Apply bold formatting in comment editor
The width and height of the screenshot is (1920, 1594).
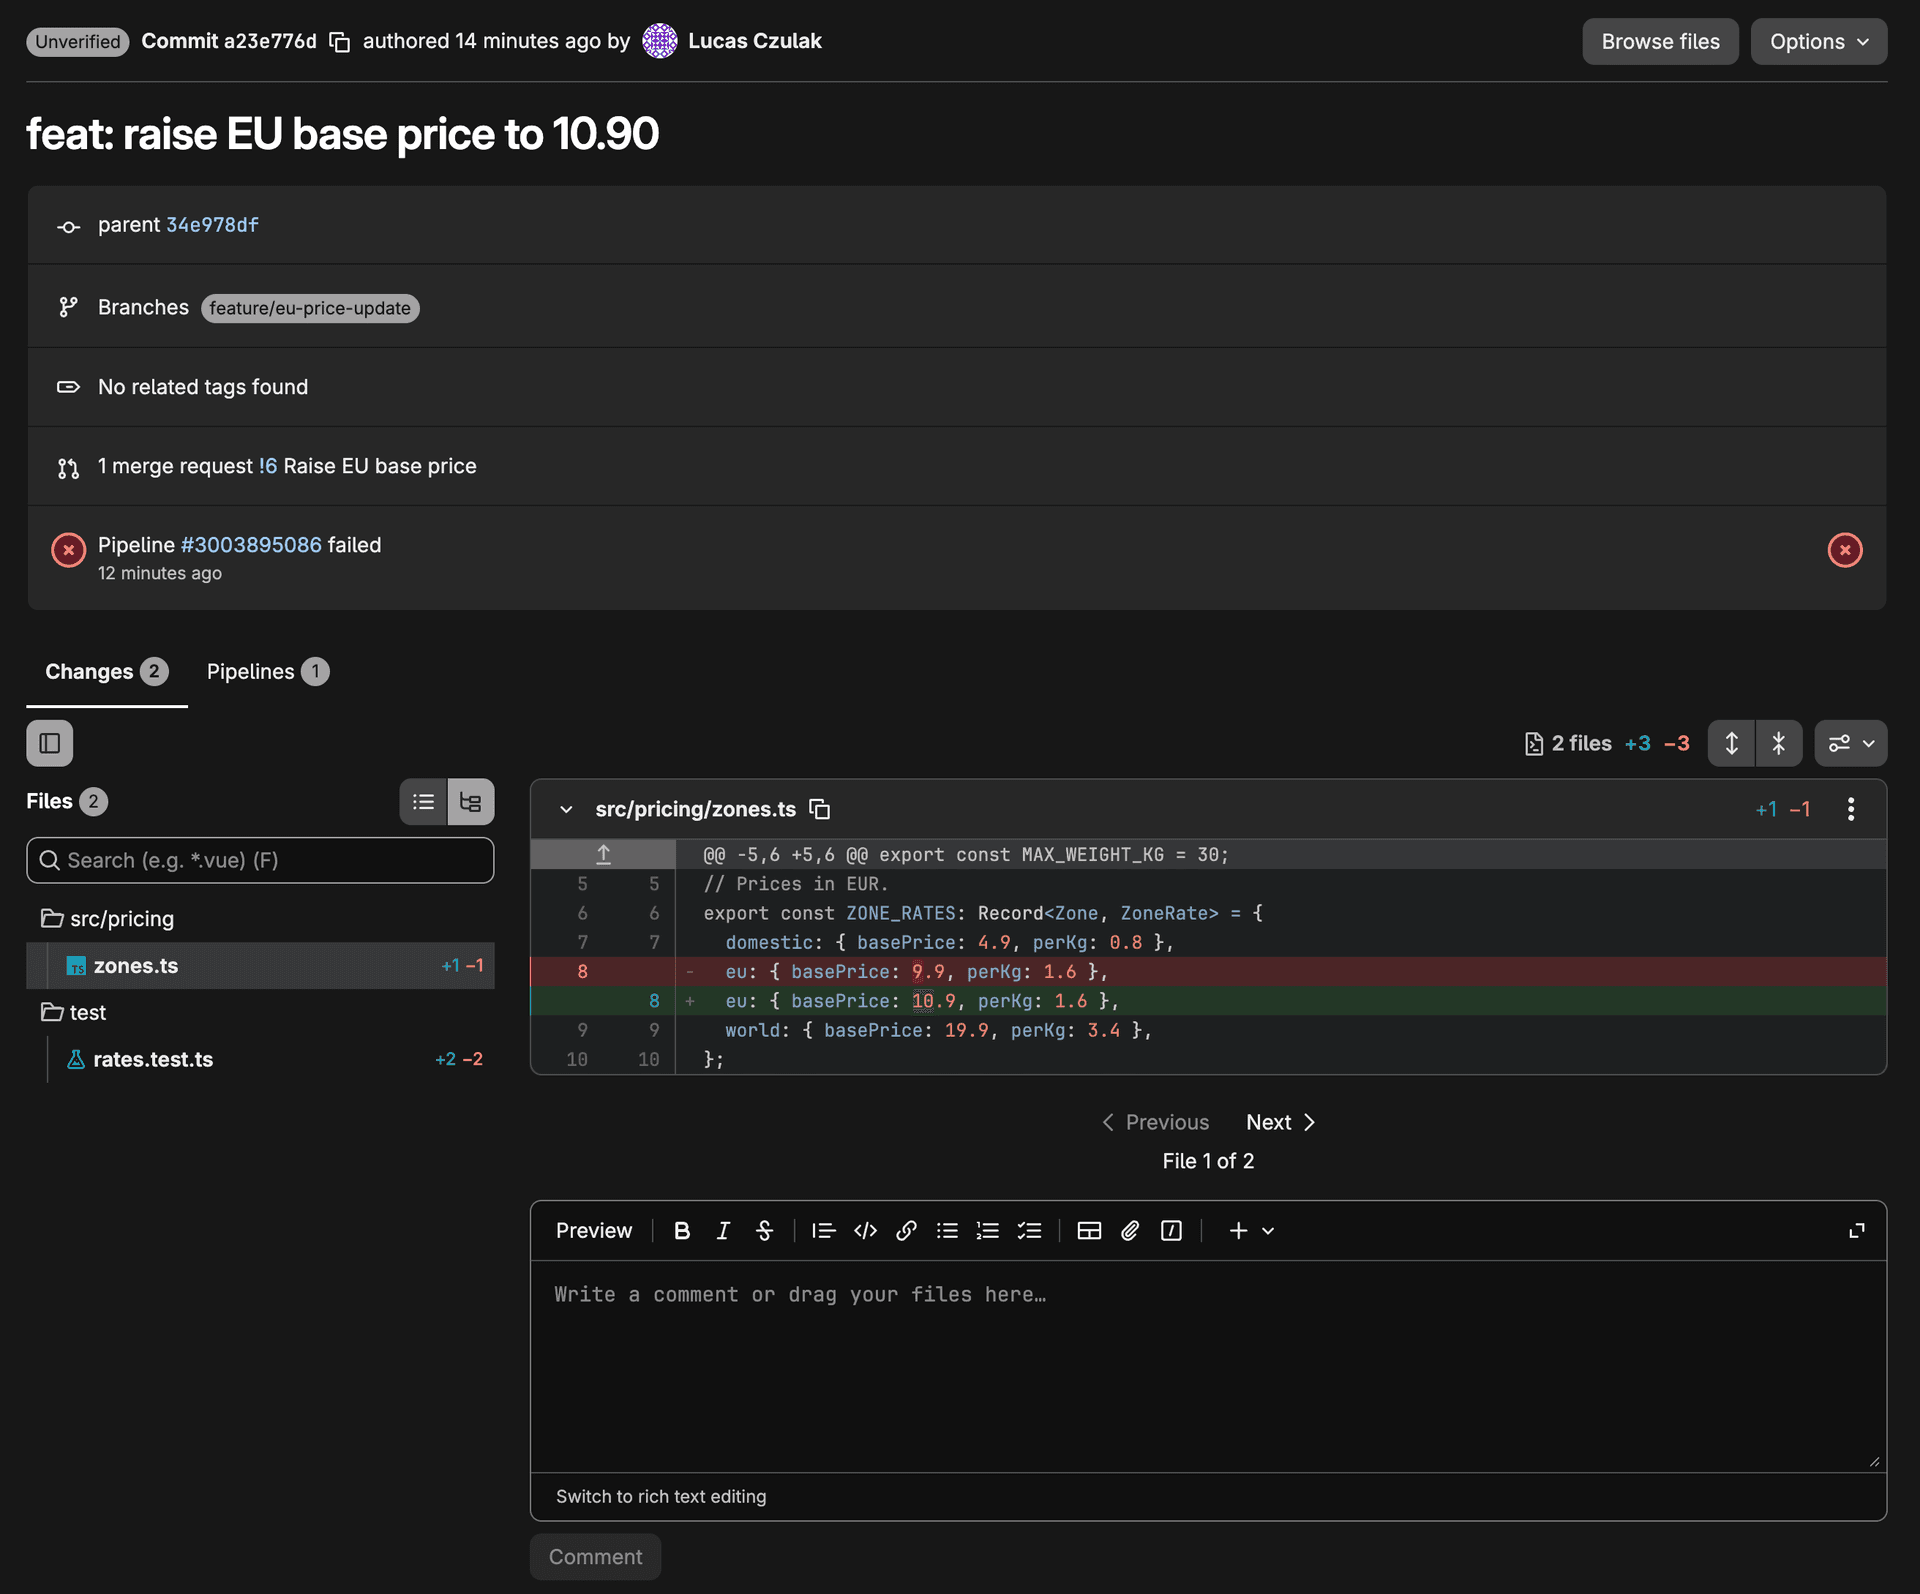pos(682,1231)
